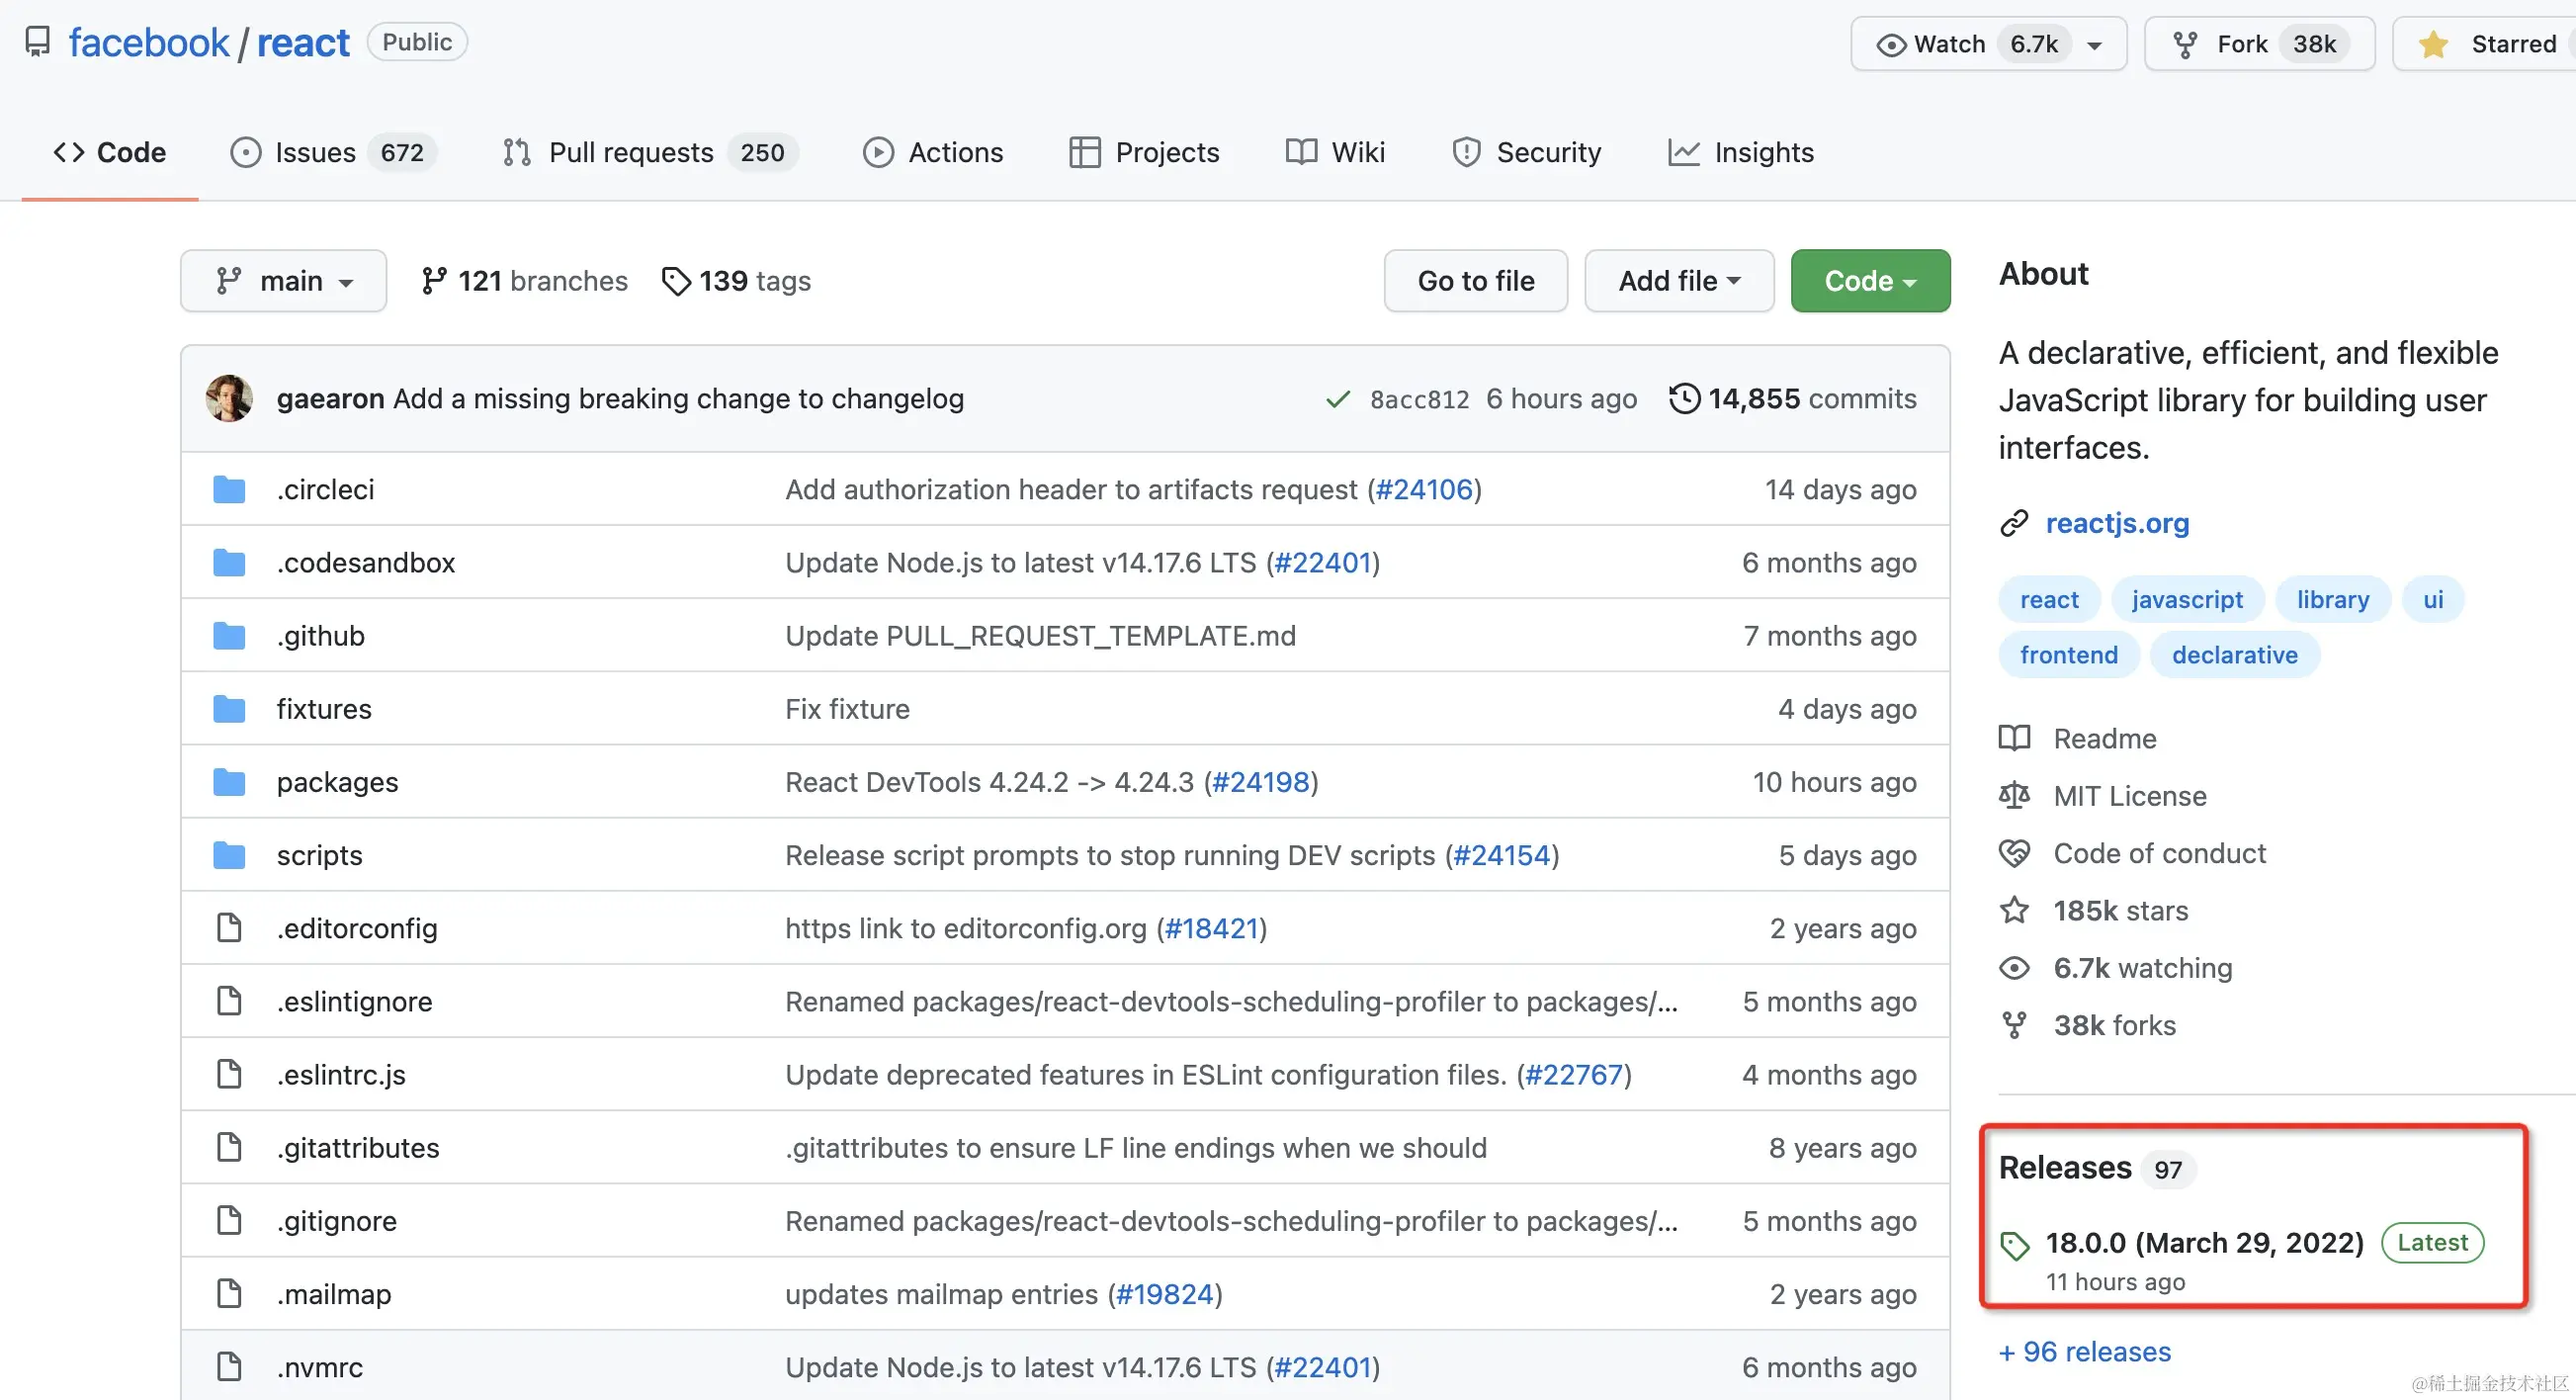Select the react topic tag
This screenshot has width=2576, height=1400.
(x=2049, y=600)
